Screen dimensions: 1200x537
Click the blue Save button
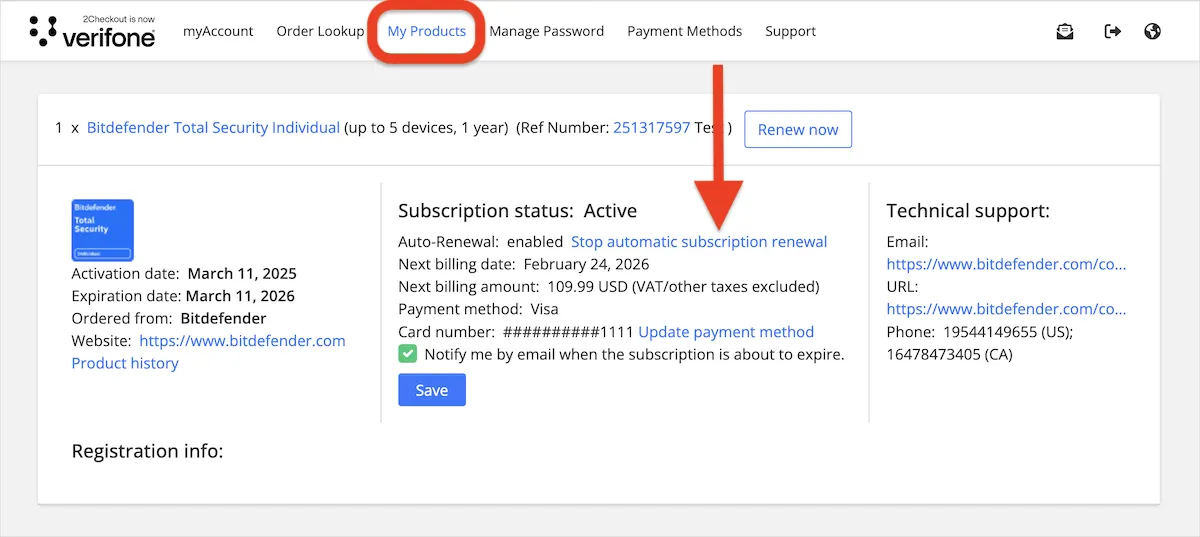[431, 390]
